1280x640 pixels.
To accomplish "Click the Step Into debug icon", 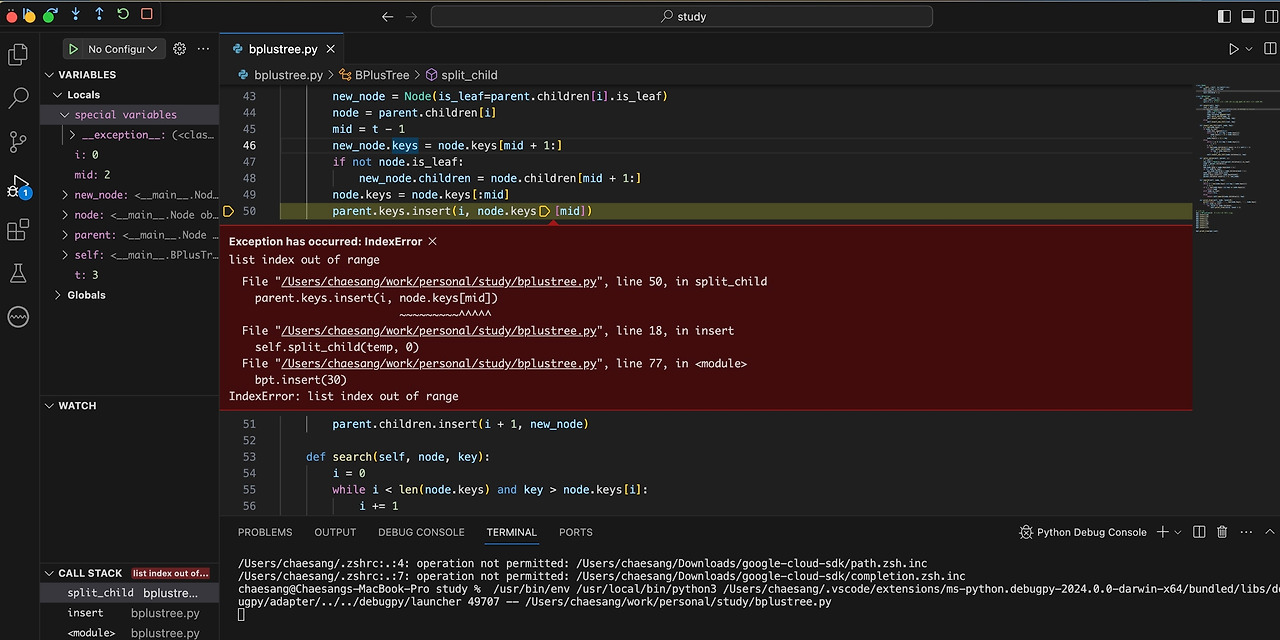I will pos(75,14).
